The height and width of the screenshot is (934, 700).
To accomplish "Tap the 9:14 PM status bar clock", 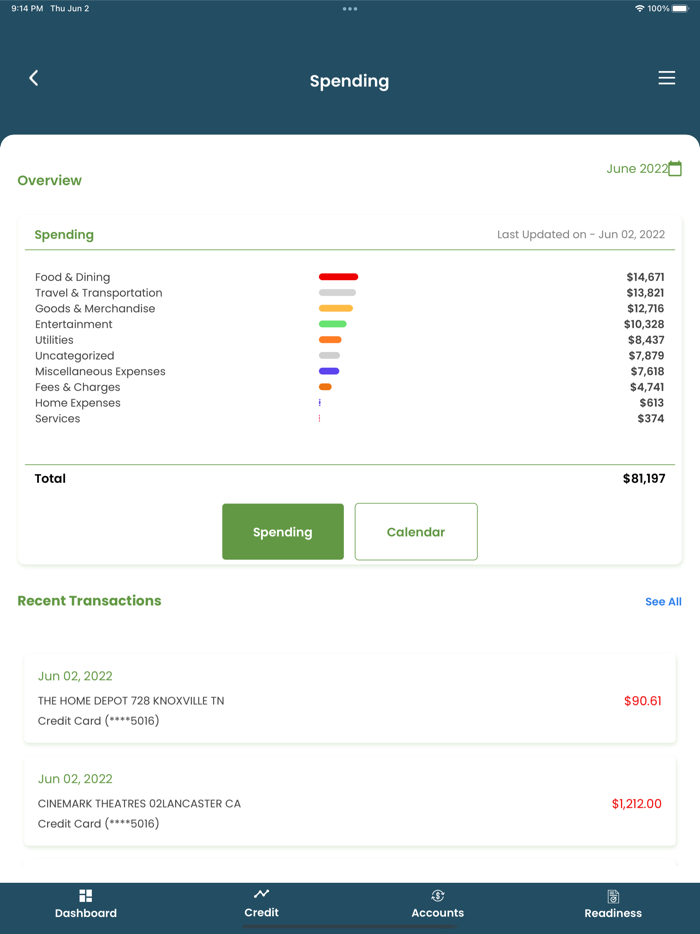I will click(x=27, y=8).
